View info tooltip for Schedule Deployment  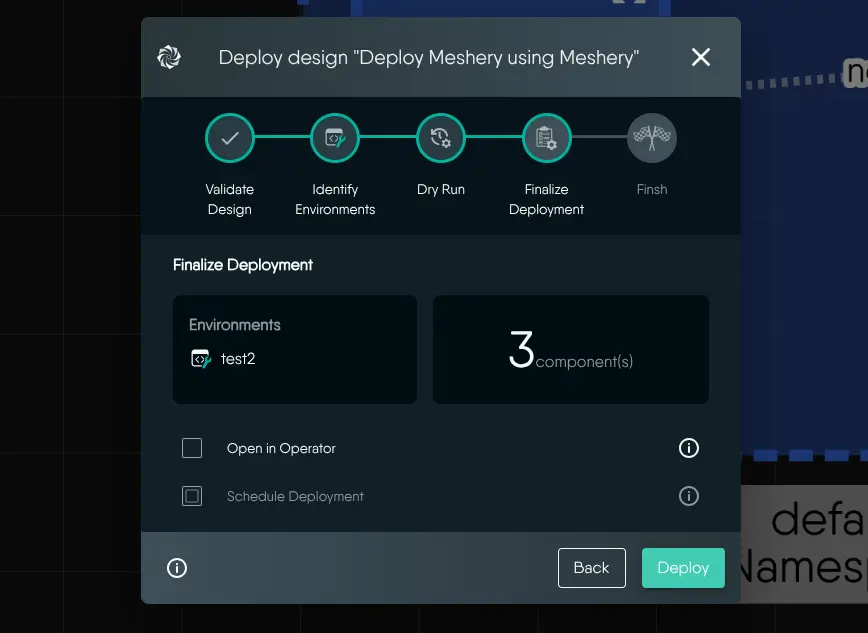pyautogui.click(x=688, y=496)
